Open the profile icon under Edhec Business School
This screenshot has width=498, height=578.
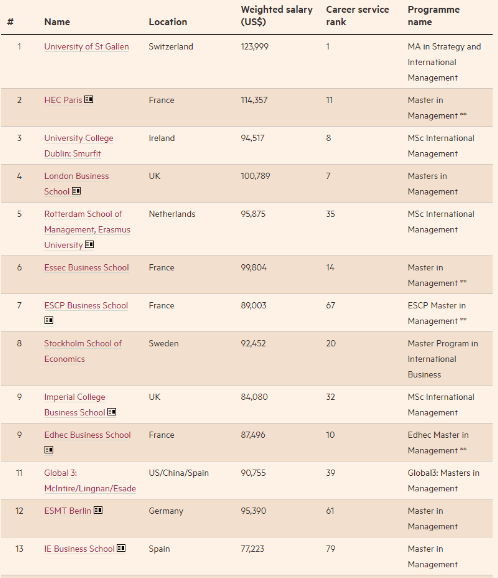[49, 450]
